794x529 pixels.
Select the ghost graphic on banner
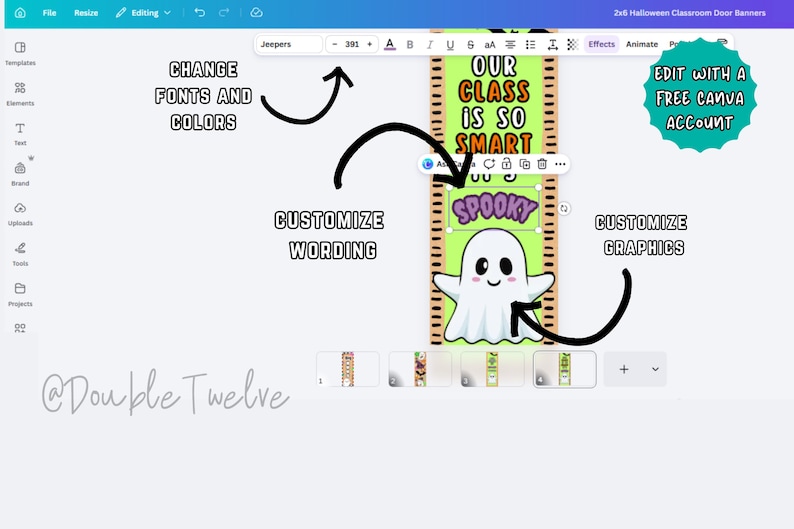click(493, 286)
